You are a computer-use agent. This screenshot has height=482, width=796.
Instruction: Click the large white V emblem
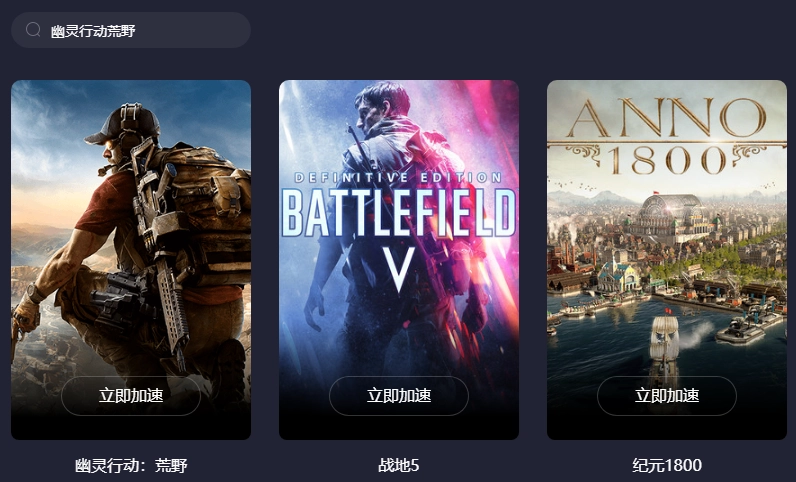pos(399,270)
